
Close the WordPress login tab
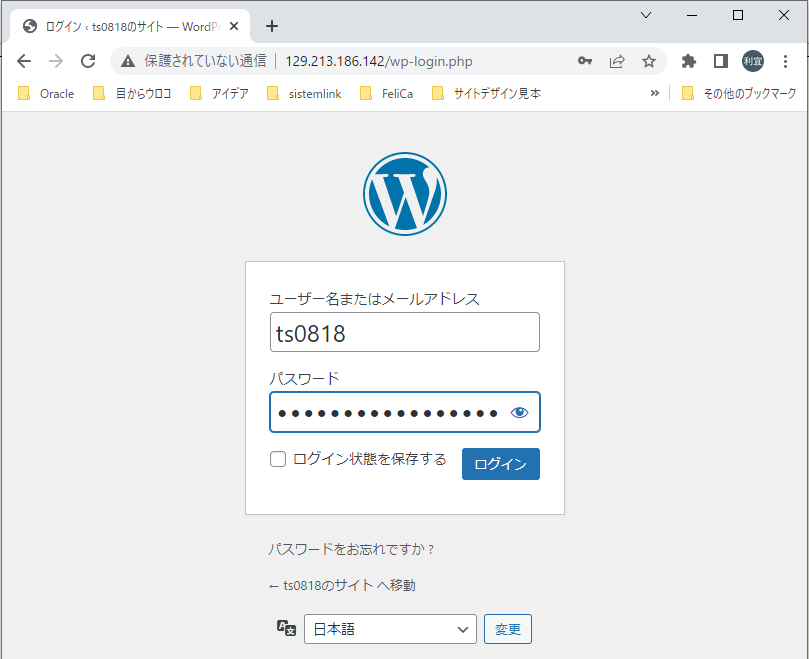234,26
